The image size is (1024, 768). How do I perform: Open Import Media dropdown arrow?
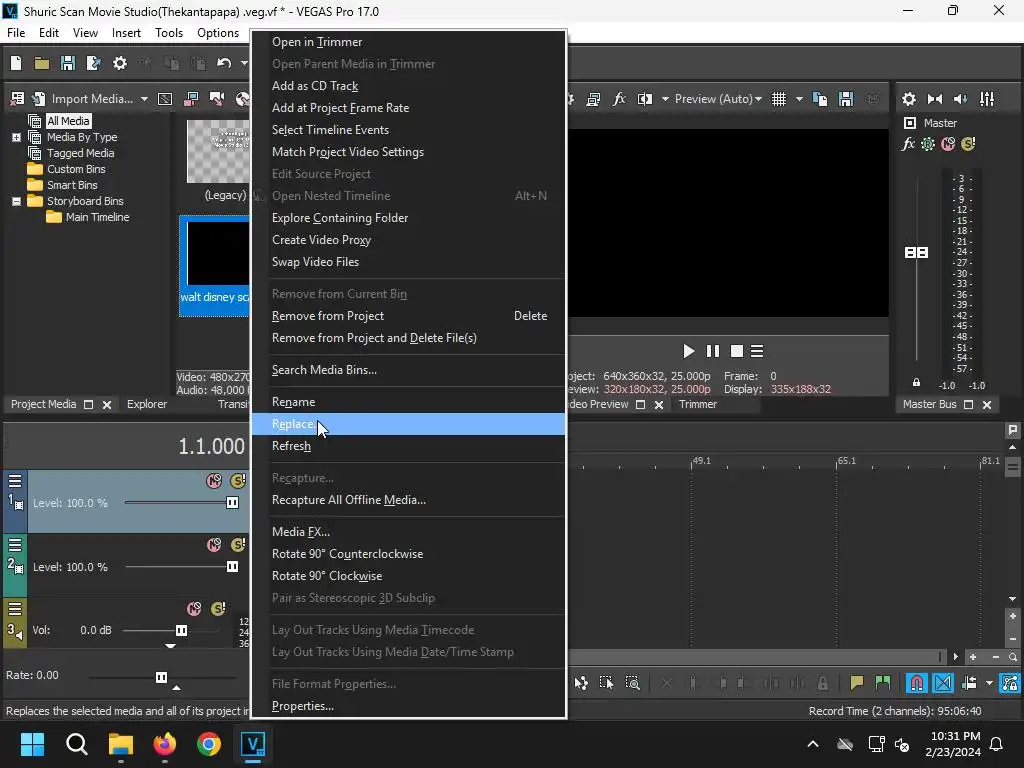coord(144,99)
